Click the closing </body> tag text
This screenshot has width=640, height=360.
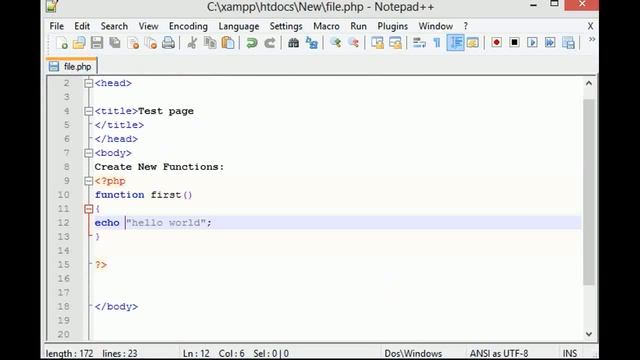point(116,307)
